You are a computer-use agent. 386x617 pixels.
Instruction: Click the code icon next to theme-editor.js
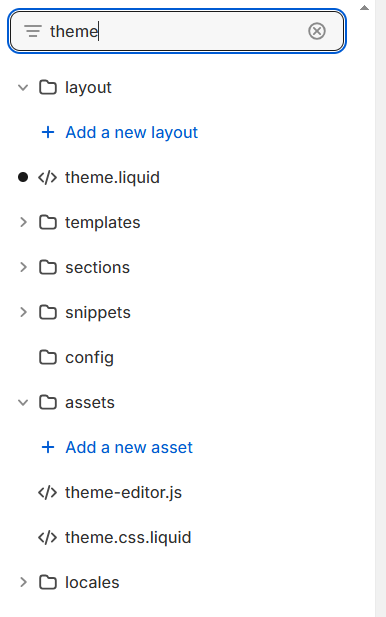click(48, 493)
